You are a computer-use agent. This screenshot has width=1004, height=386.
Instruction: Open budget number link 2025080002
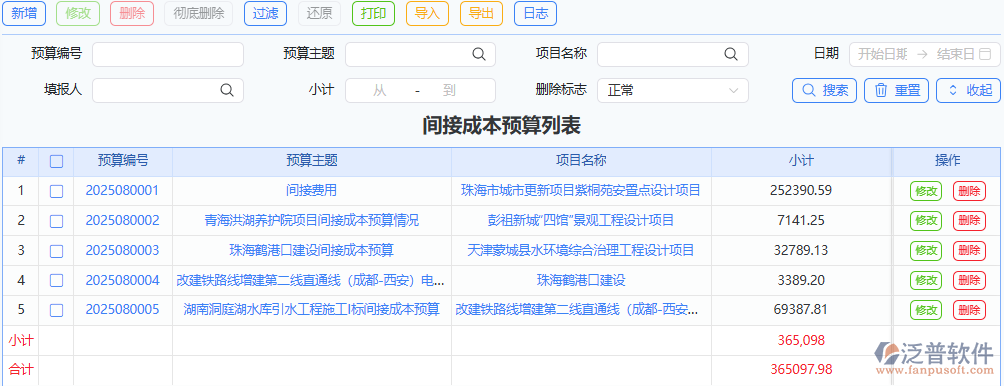[122, 221]
